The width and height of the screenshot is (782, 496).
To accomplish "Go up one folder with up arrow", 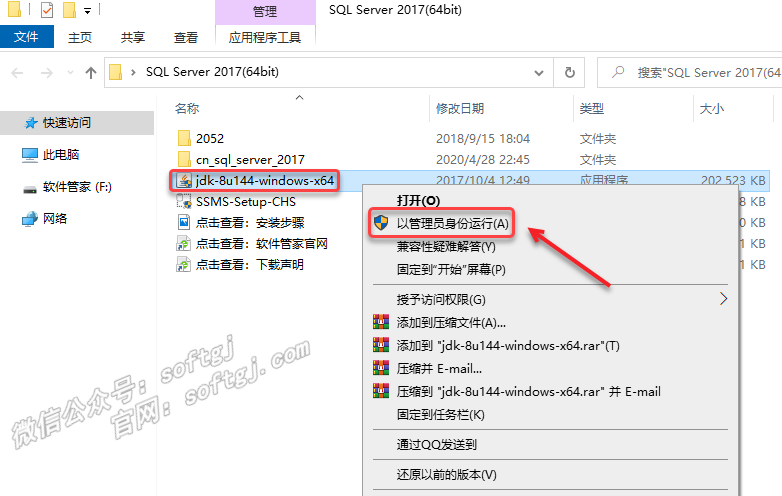I will pos(90,73).
